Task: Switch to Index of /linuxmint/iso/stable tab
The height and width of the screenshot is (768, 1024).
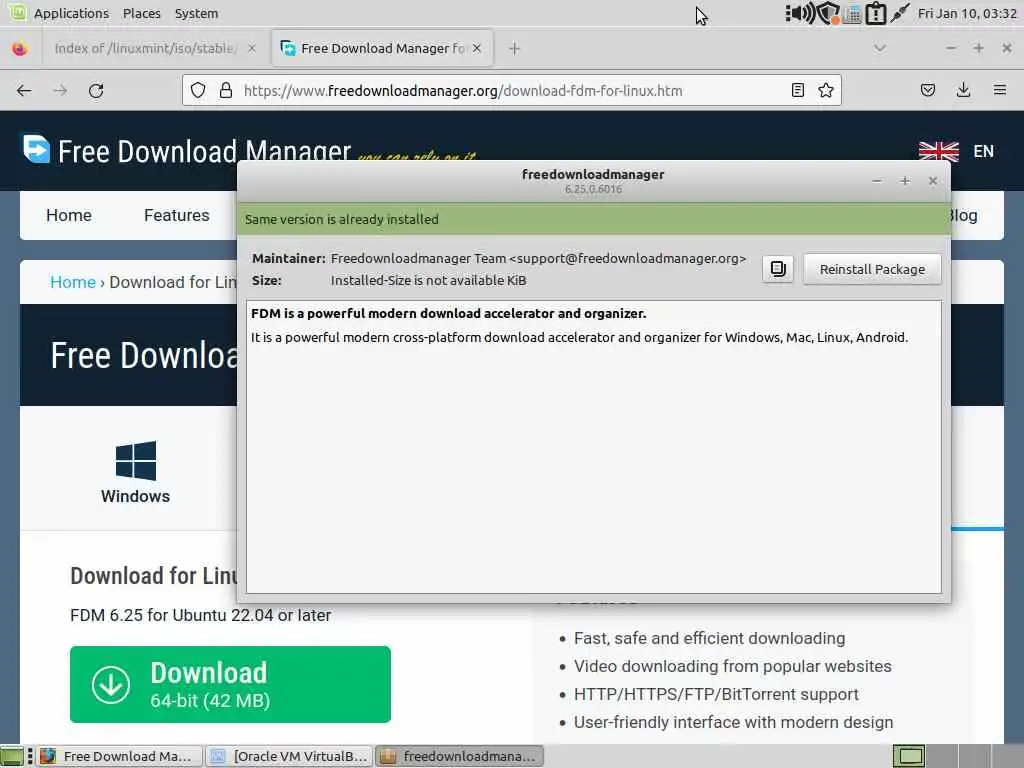Action: click(x=145, y=48)
